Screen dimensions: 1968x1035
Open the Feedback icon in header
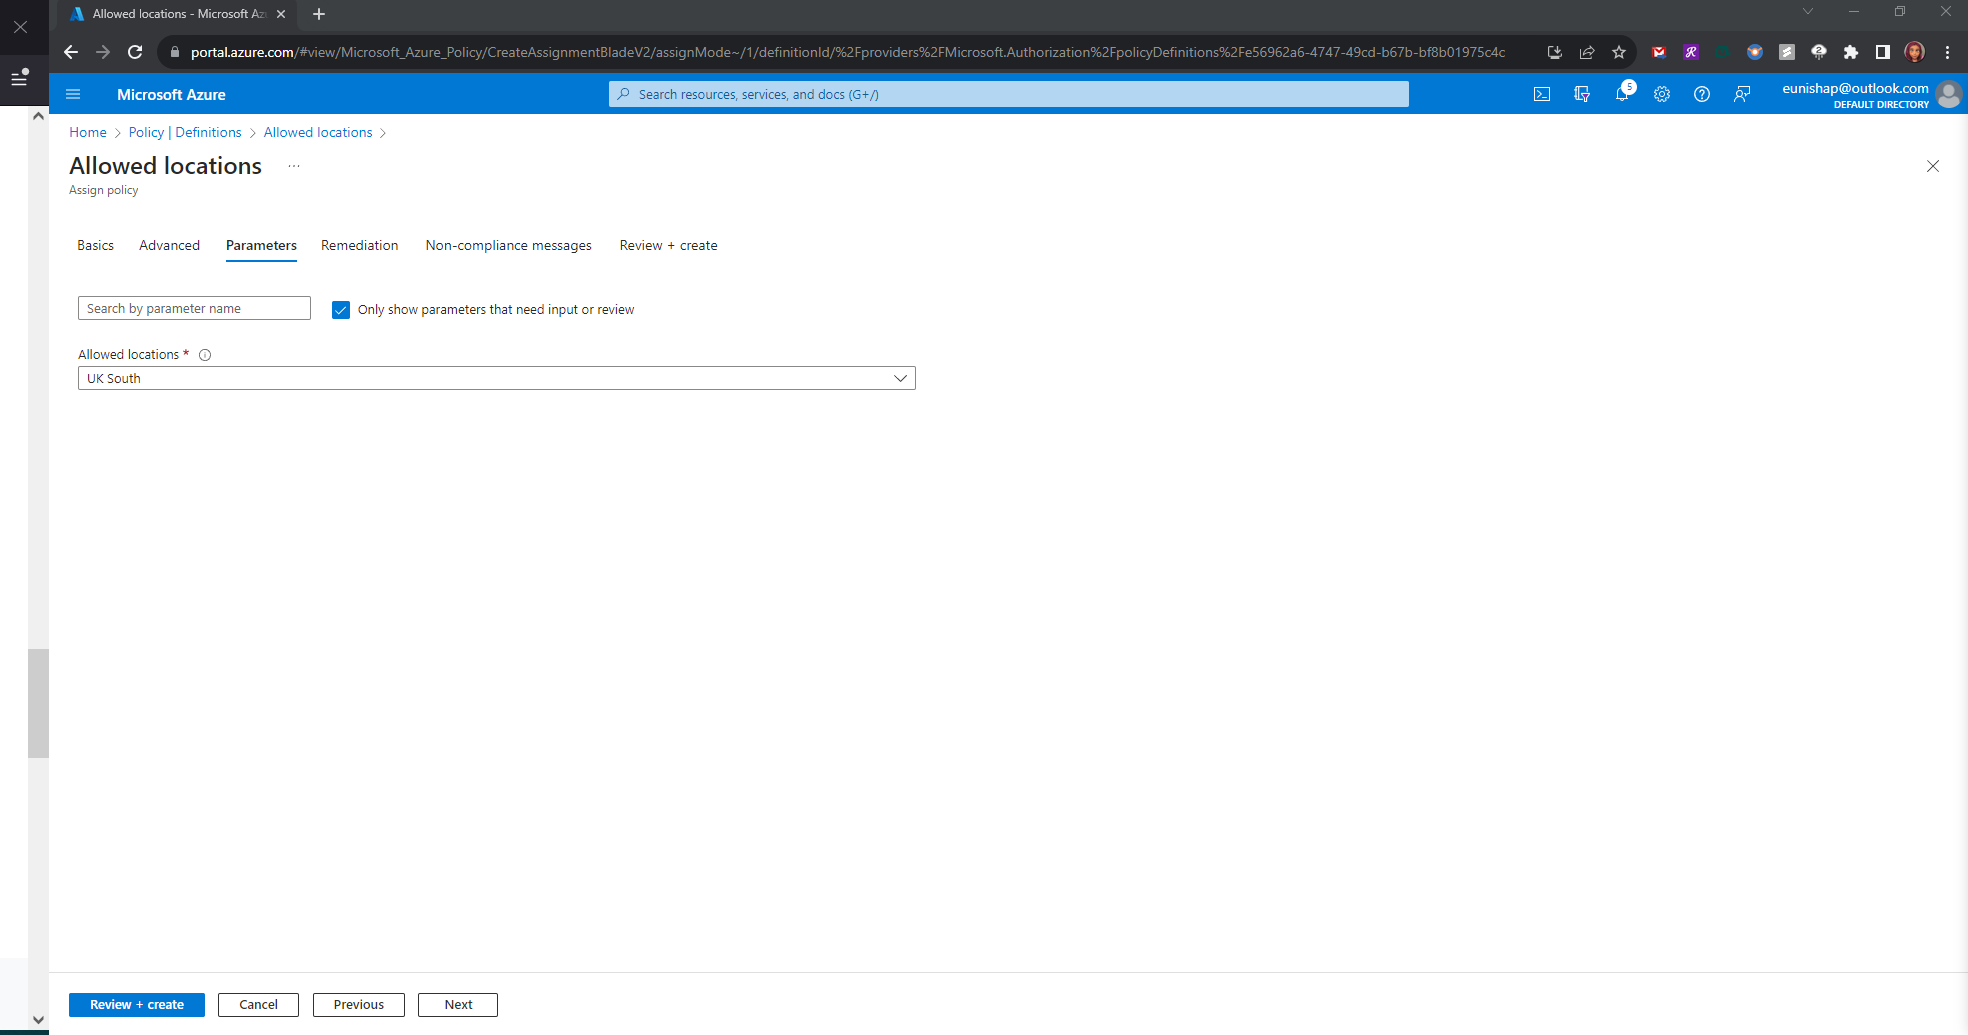[1742, 94]
